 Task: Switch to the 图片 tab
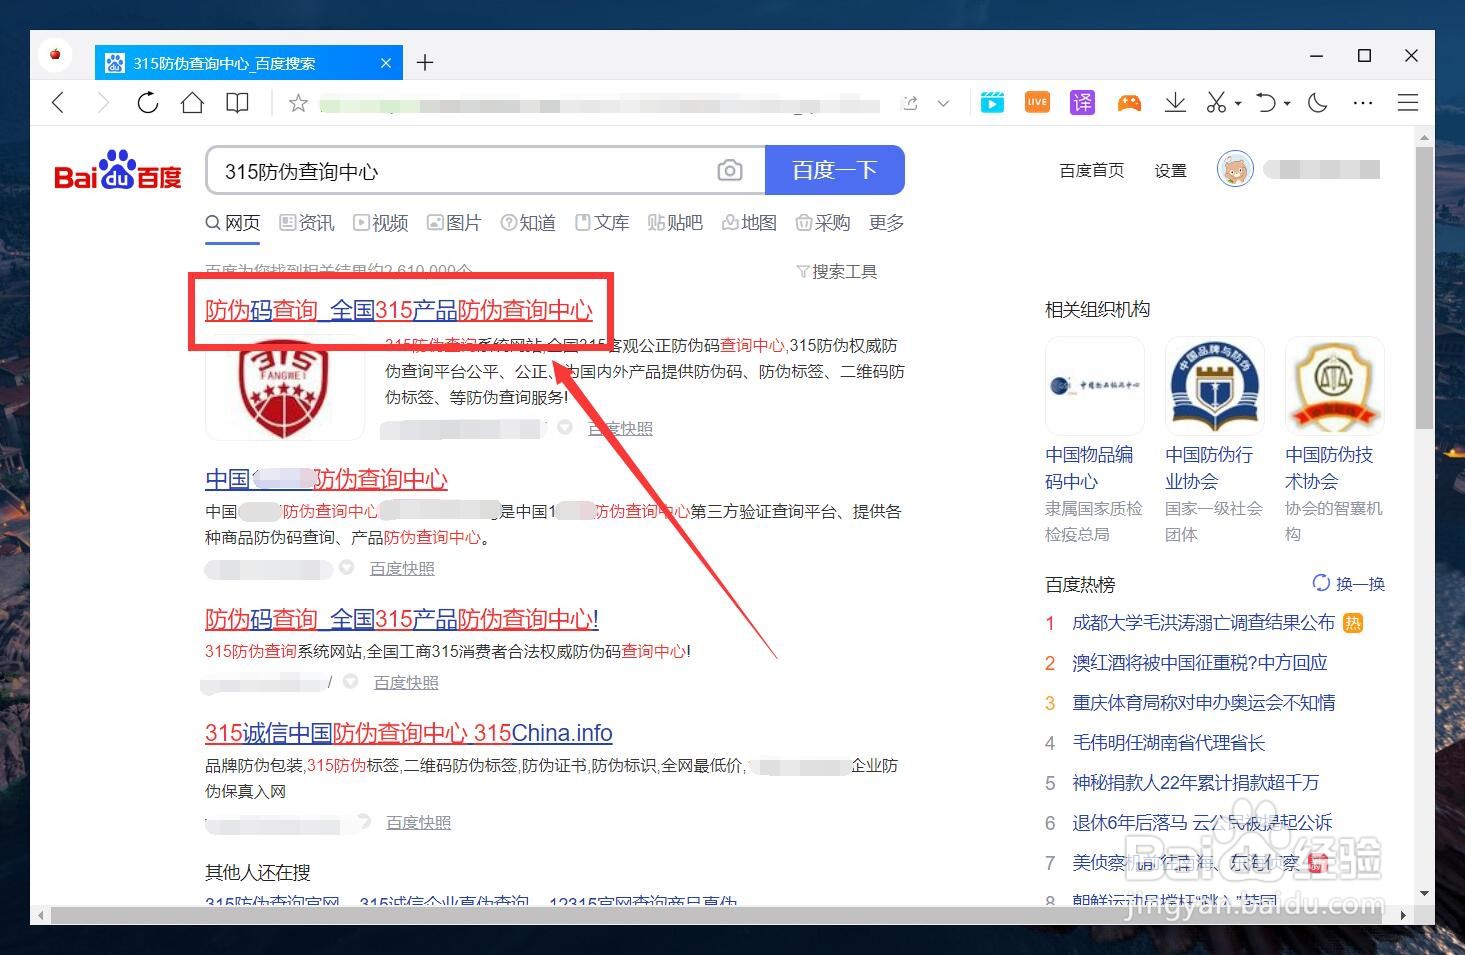tap(454, 223)
